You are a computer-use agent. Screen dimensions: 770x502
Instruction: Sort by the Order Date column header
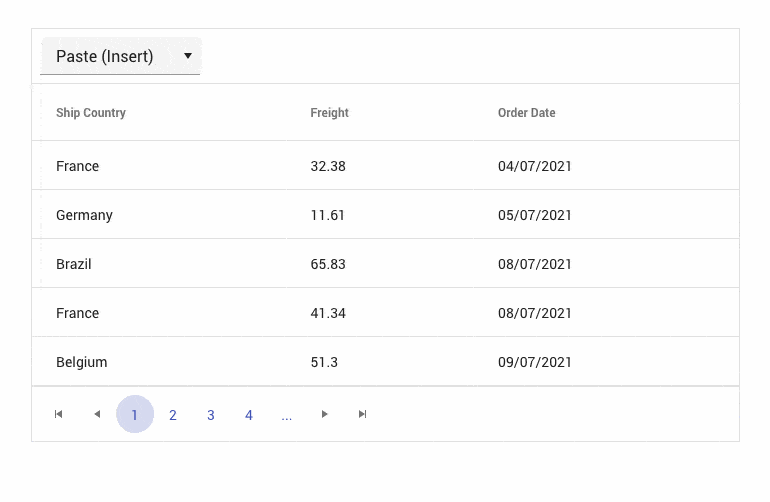coord(527,113)
